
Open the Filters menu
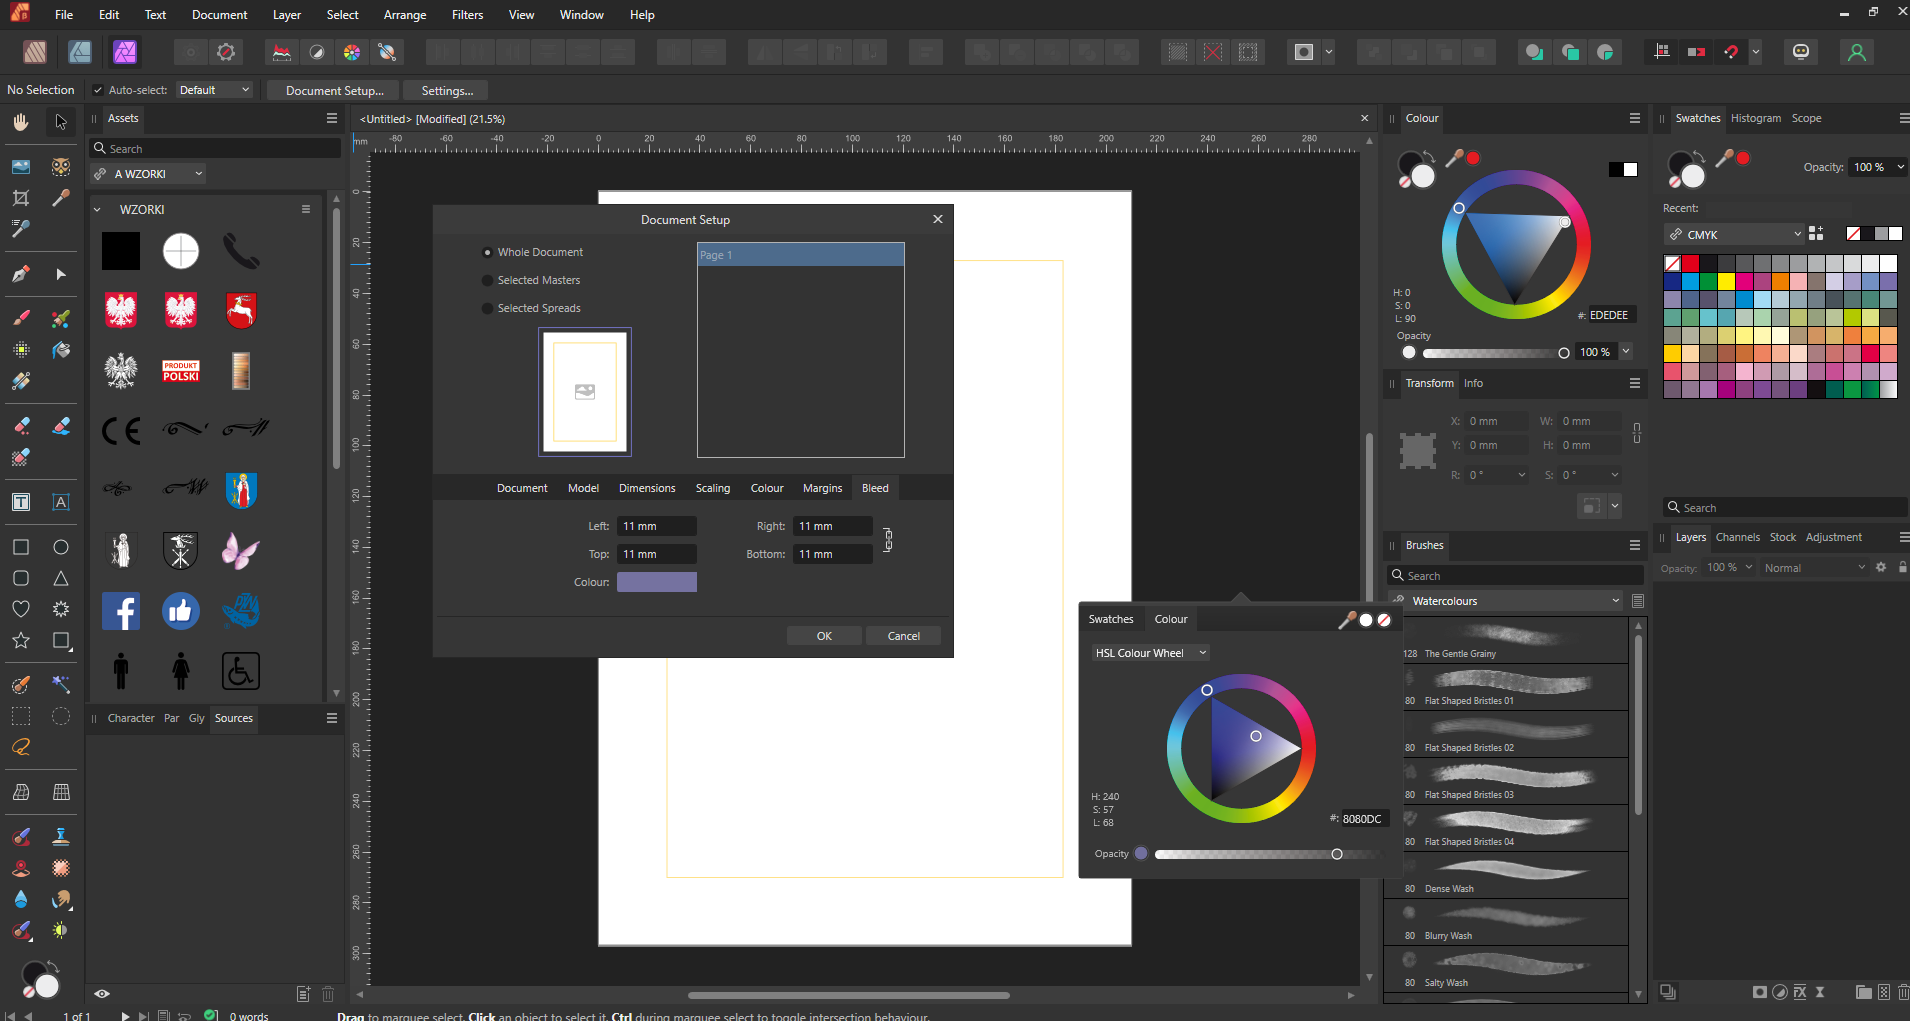point(467,15)
